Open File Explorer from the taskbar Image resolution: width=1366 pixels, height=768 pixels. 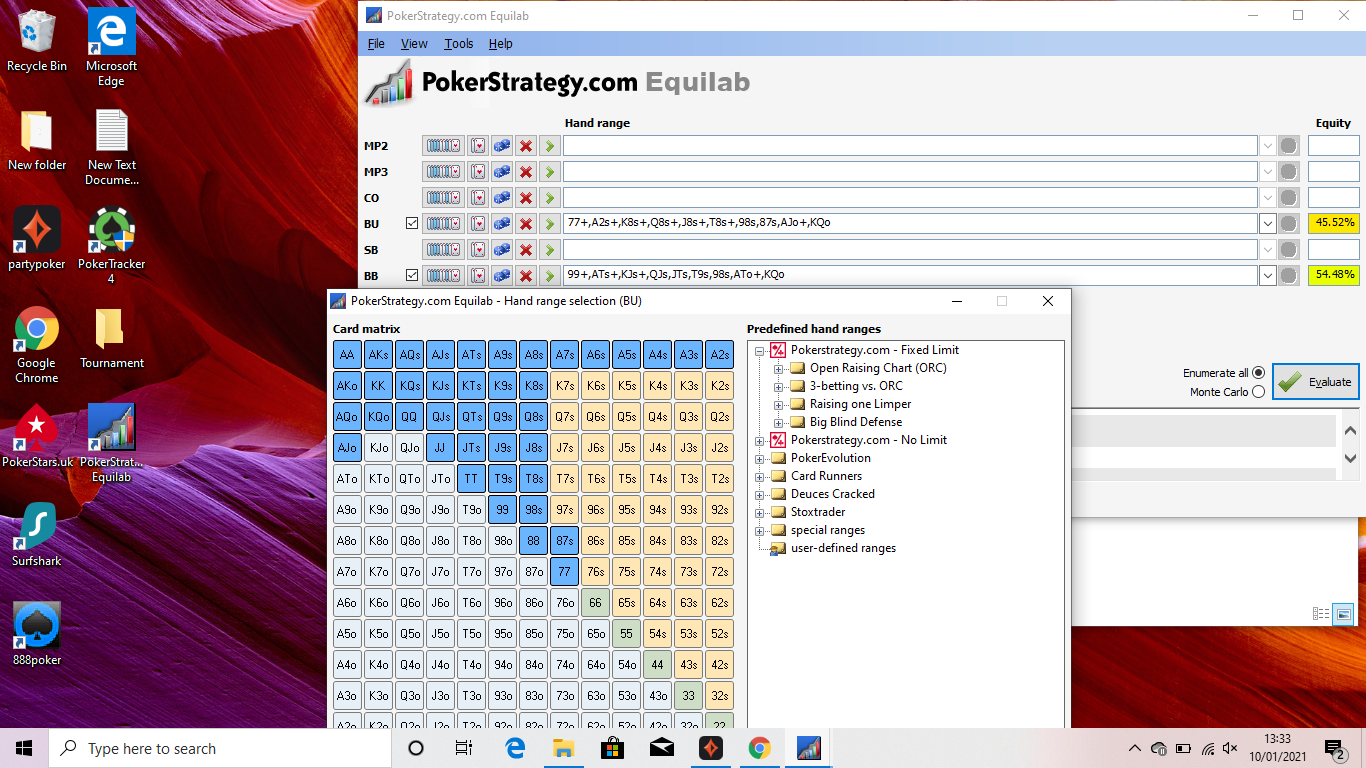click(x=564, y=748)
